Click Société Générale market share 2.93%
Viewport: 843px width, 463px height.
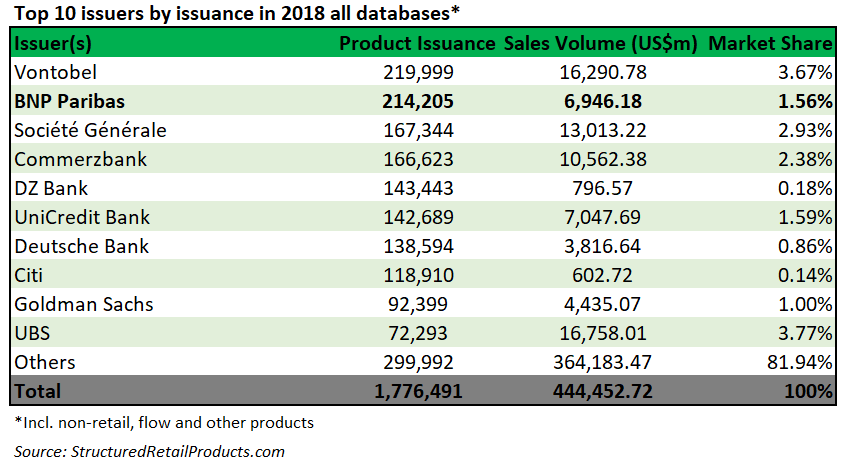pyautogui.click(x=805, y=131)
